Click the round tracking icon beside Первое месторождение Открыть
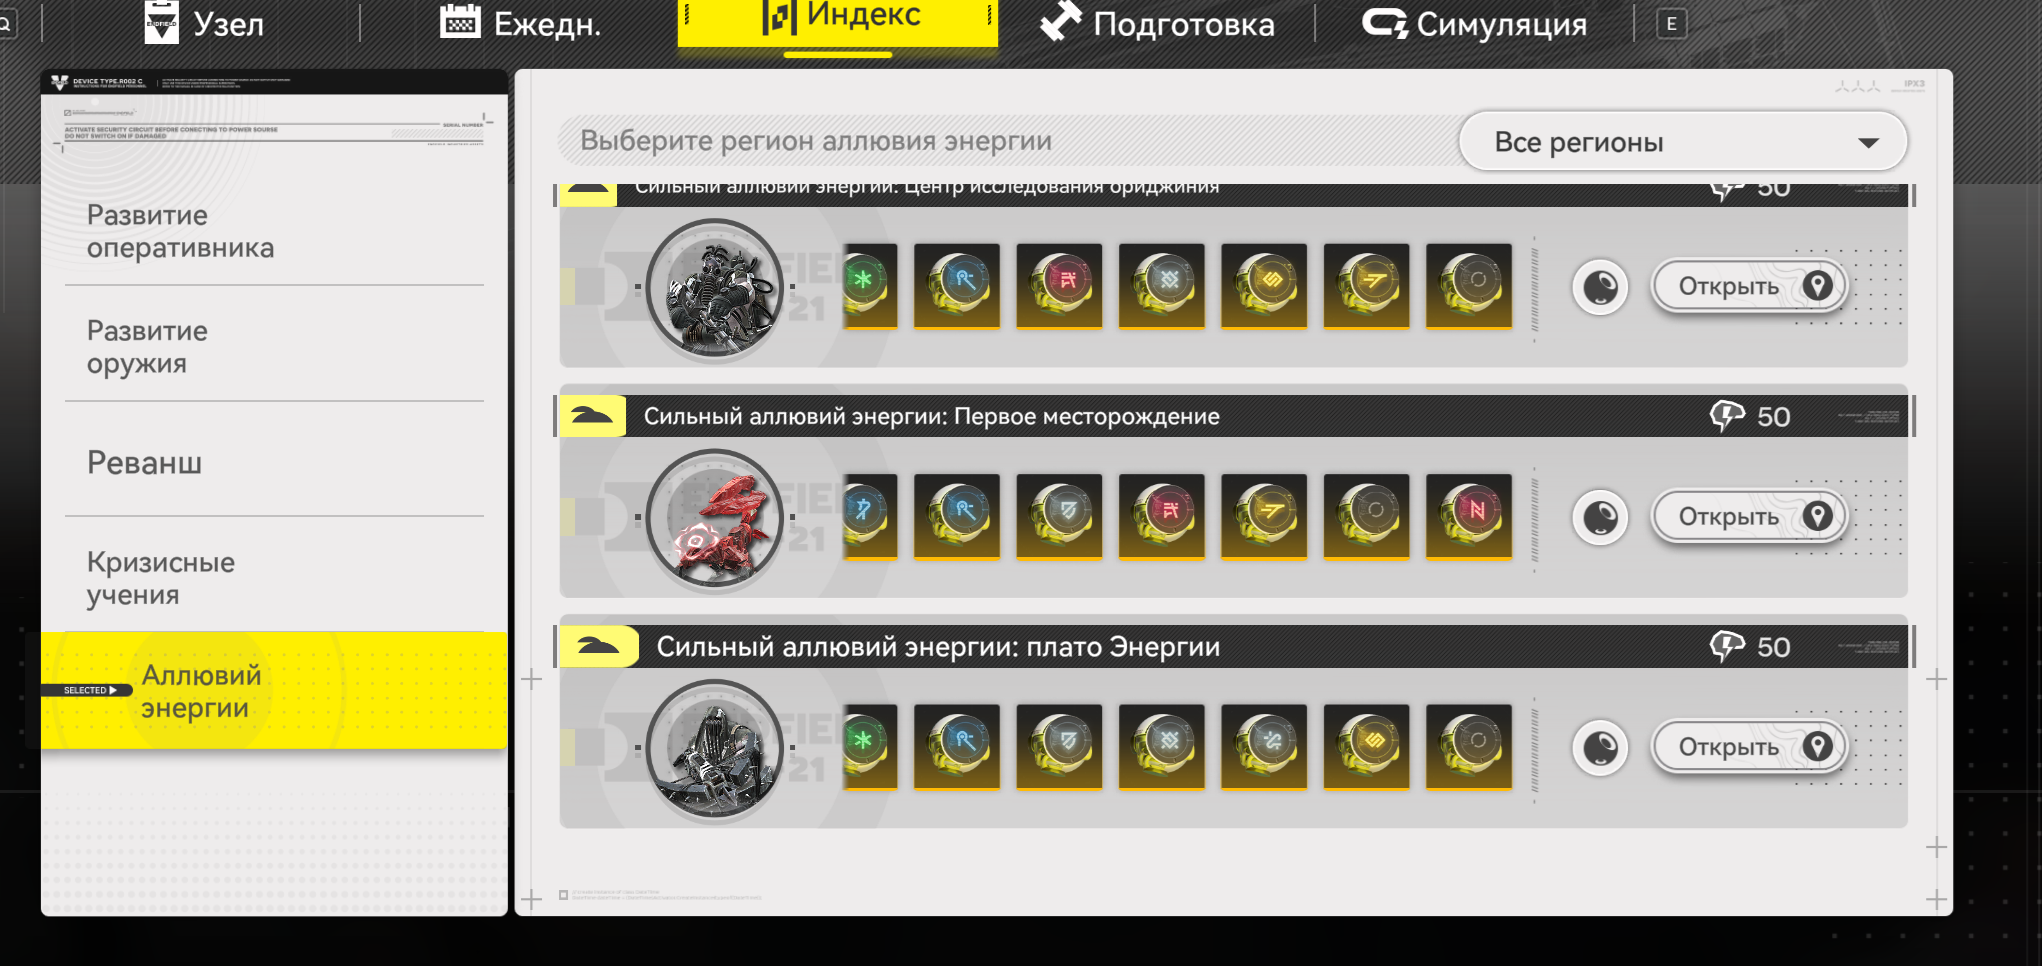2042x966 pixels. (1600, 518)
